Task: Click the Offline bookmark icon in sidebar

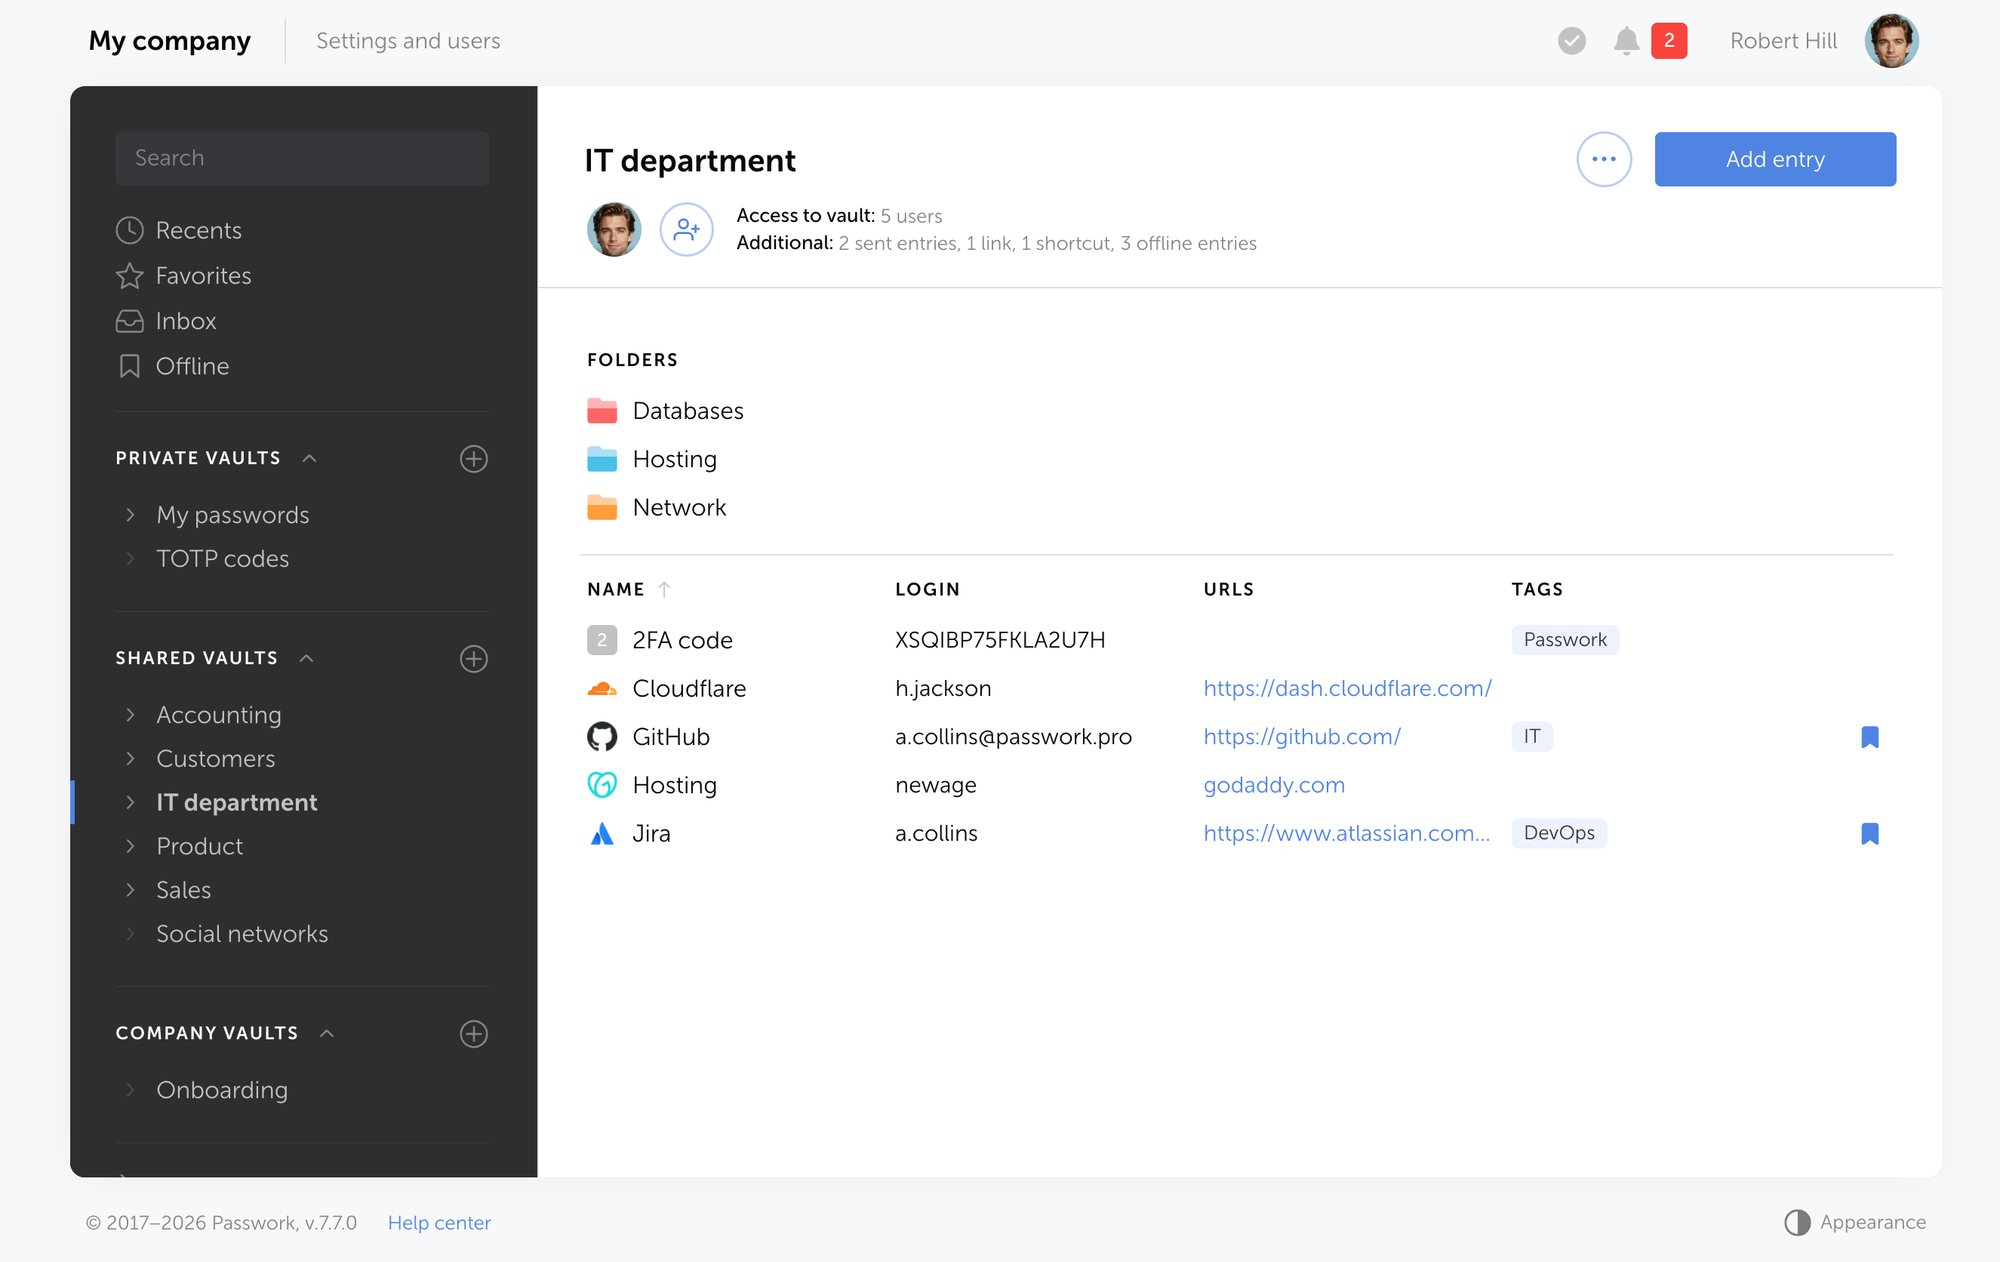Action: click(x=130, y=366)
